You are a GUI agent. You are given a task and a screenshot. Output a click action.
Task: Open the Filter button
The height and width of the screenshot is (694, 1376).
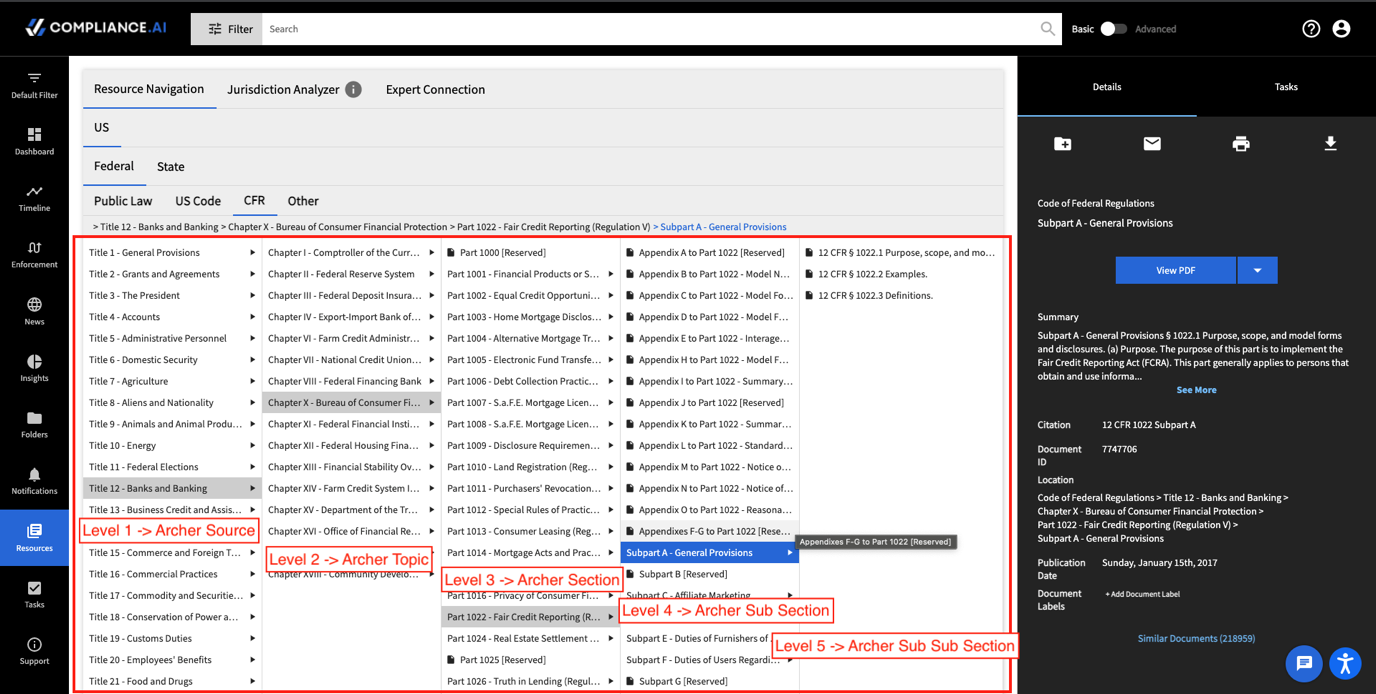coord(227,29)
